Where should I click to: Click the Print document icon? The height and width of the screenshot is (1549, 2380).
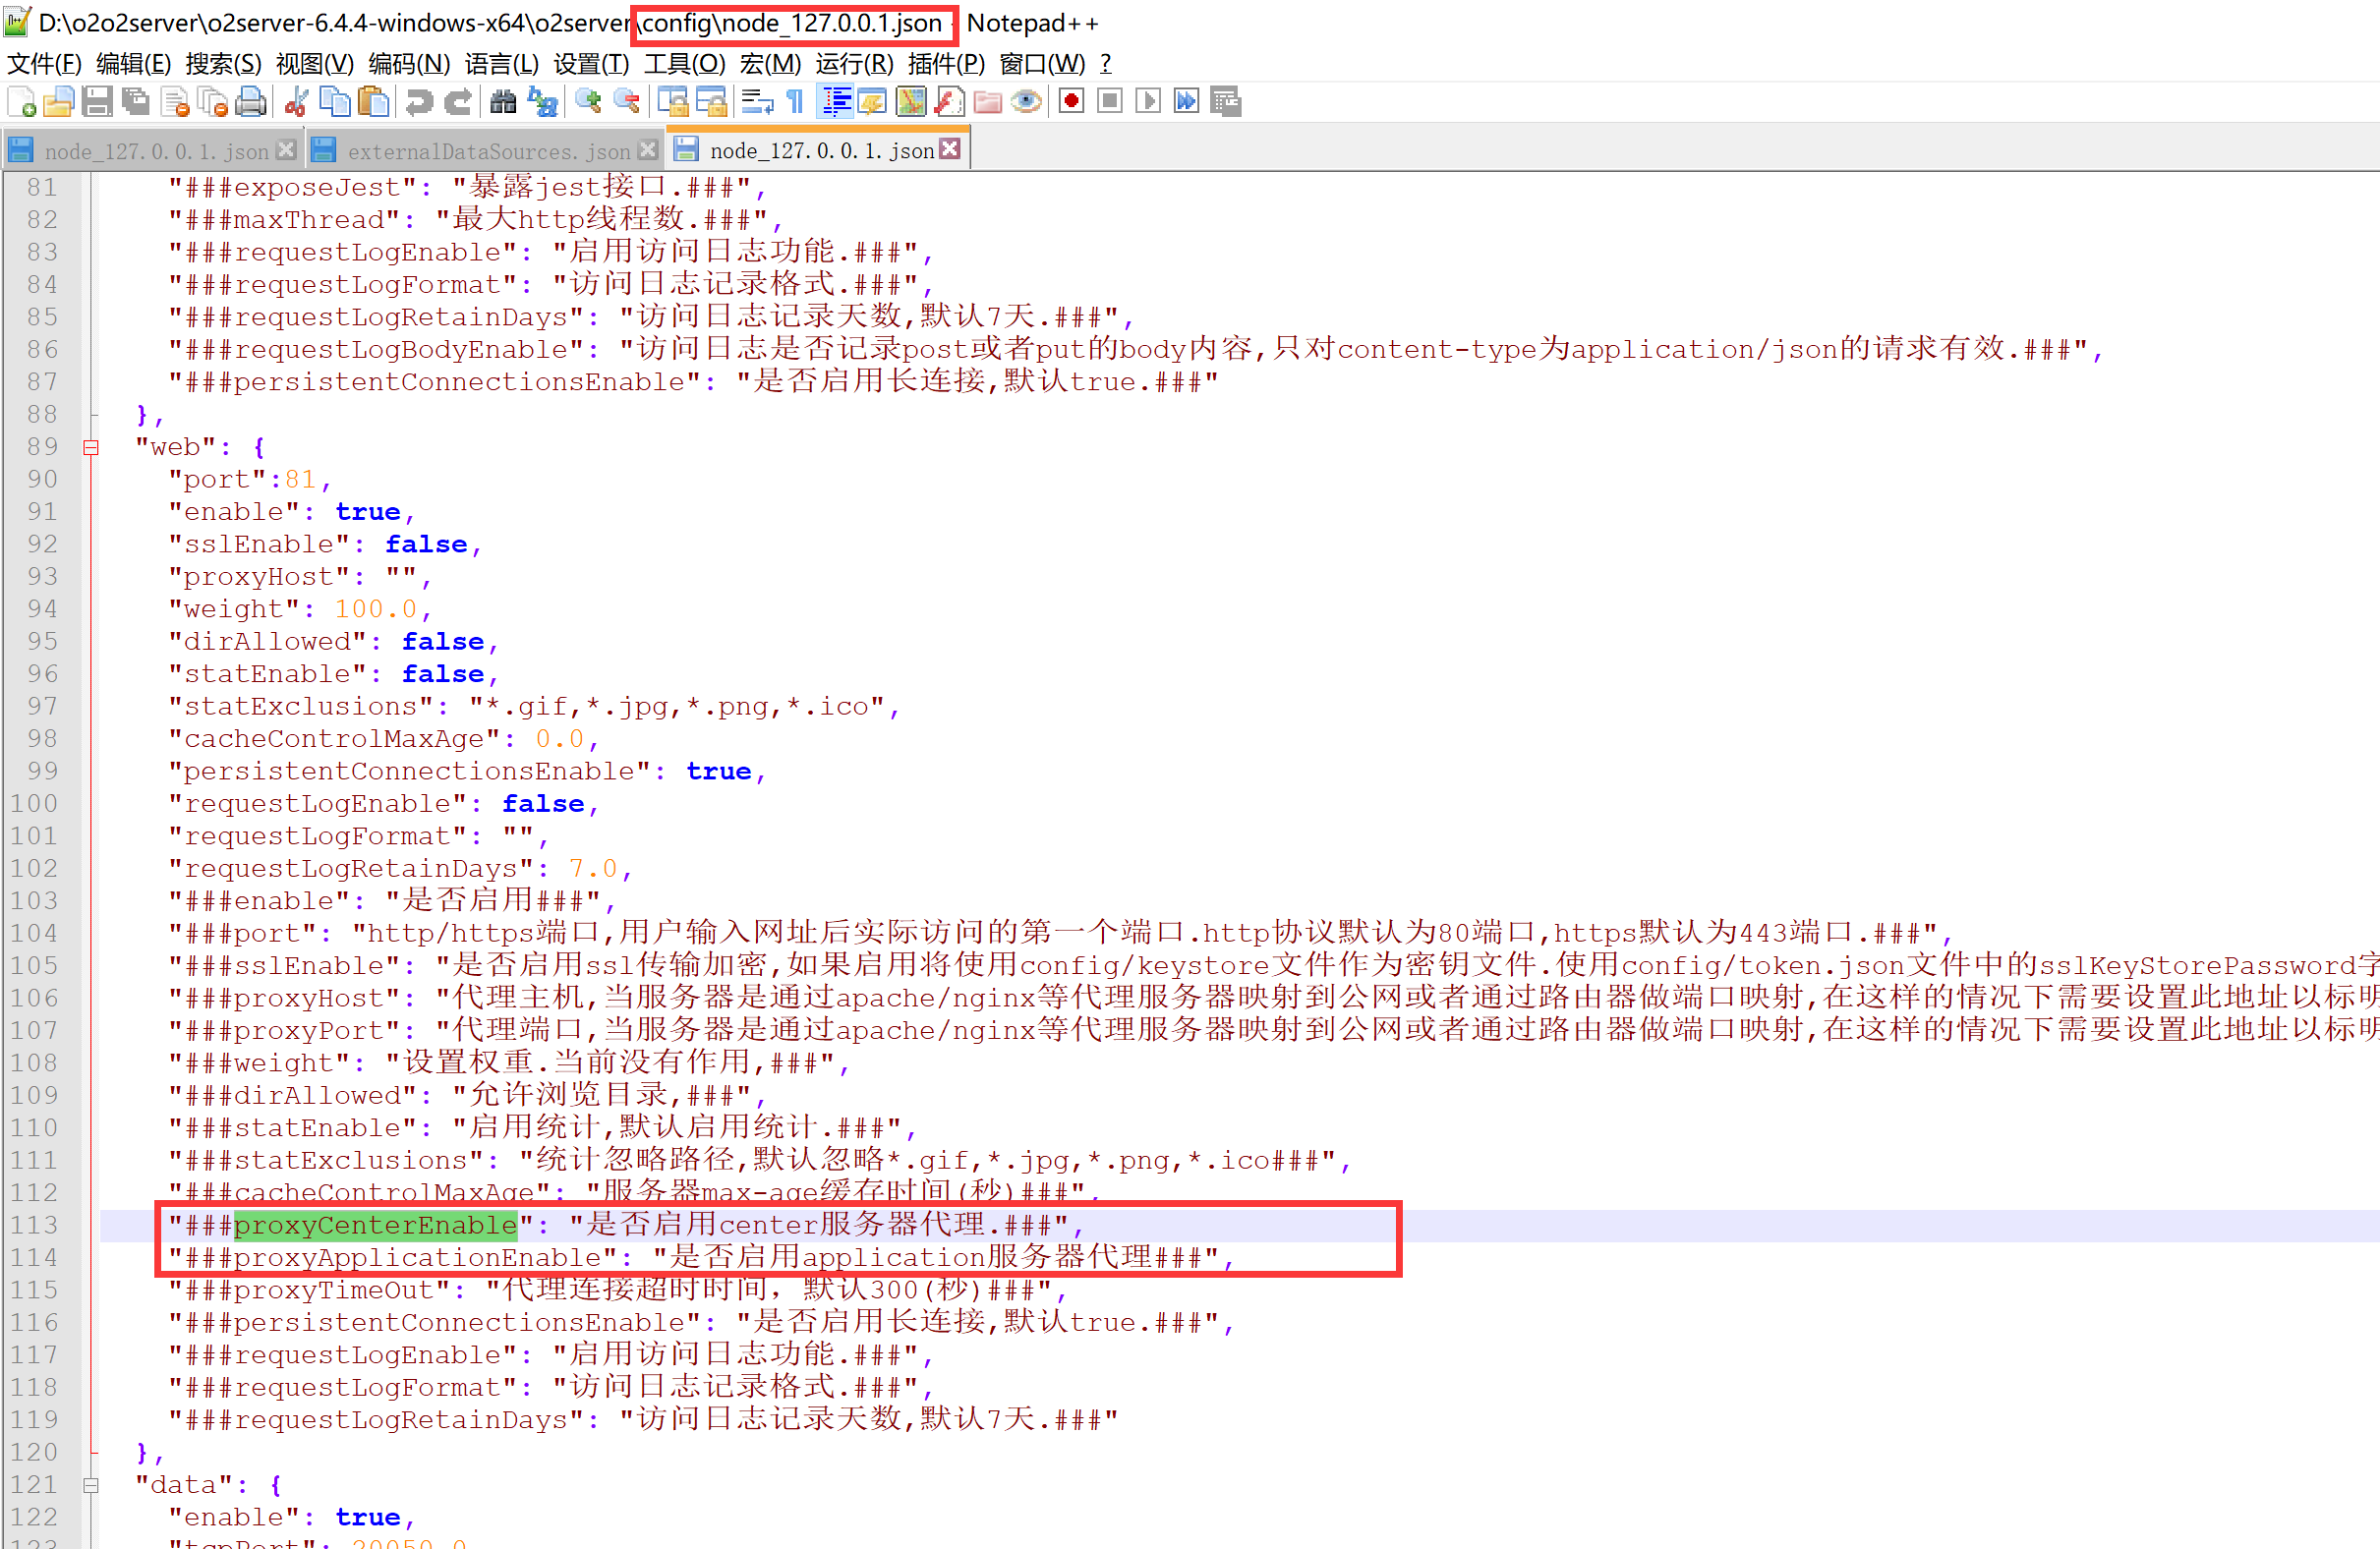[251, 101]
